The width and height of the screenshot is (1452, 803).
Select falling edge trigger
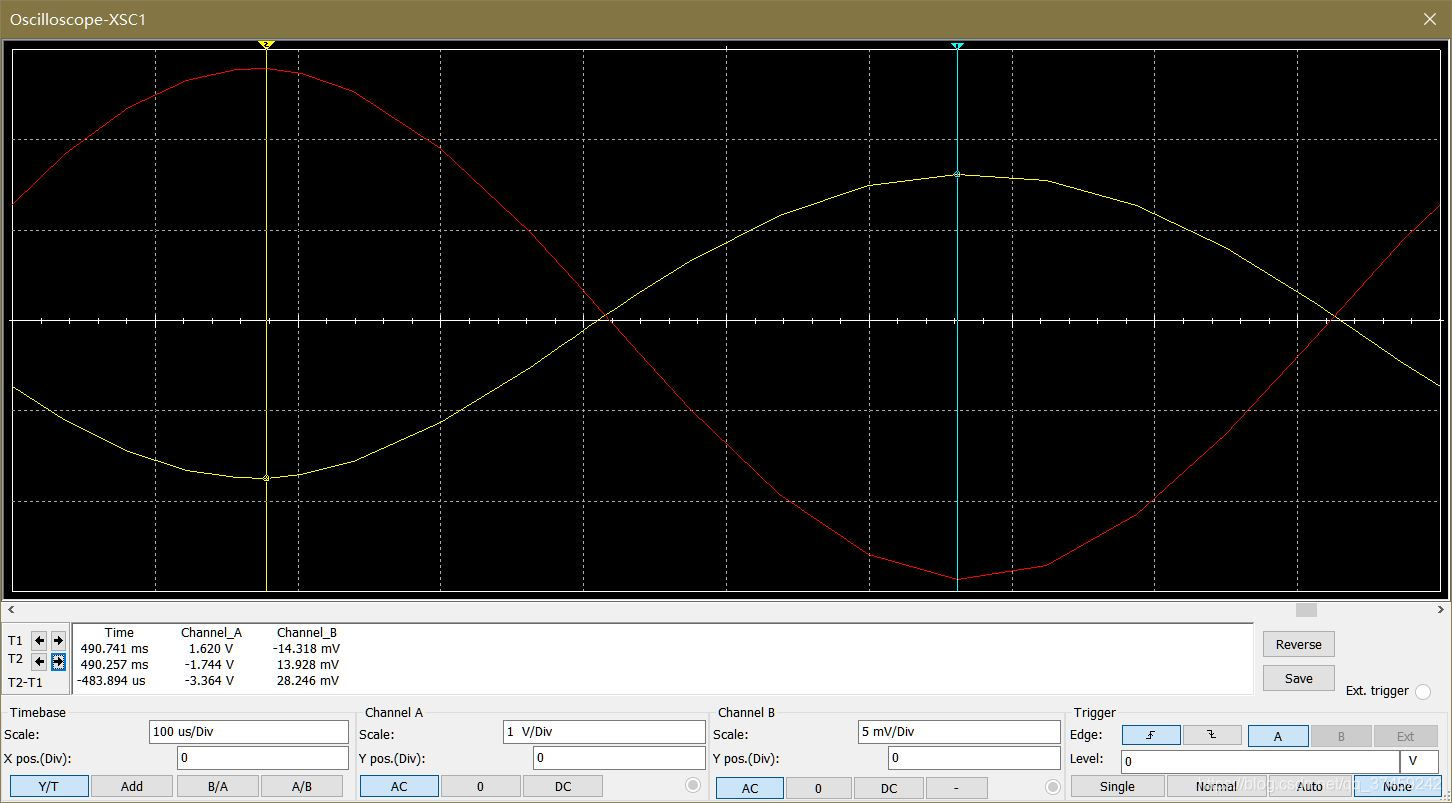1212,735
